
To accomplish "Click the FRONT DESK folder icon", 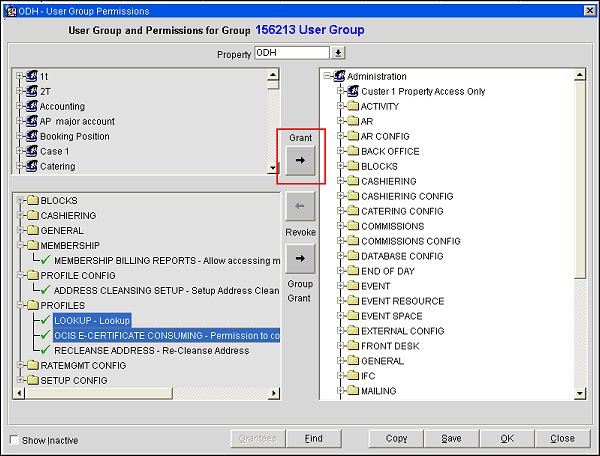I will click(352, 346).
